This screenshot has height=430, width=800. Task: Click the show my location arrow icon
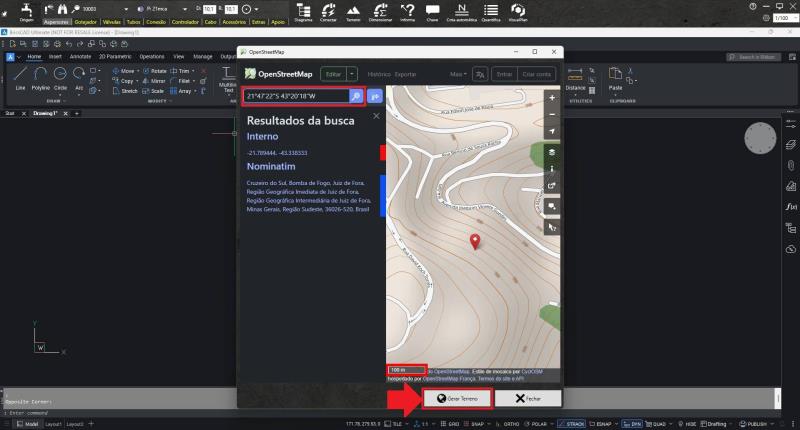(x=551, y=132)
